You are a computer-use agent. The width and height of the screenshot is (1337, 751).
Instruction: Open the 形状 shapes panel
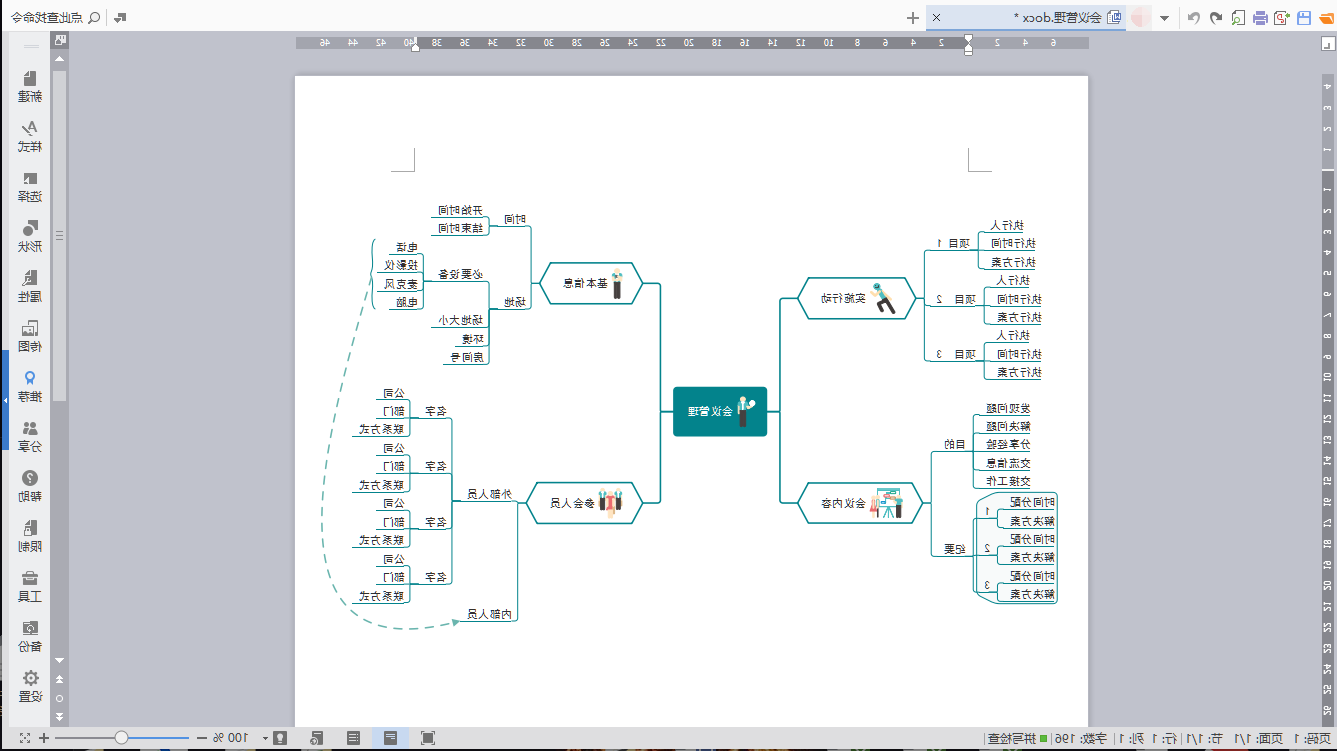[31, 237]
